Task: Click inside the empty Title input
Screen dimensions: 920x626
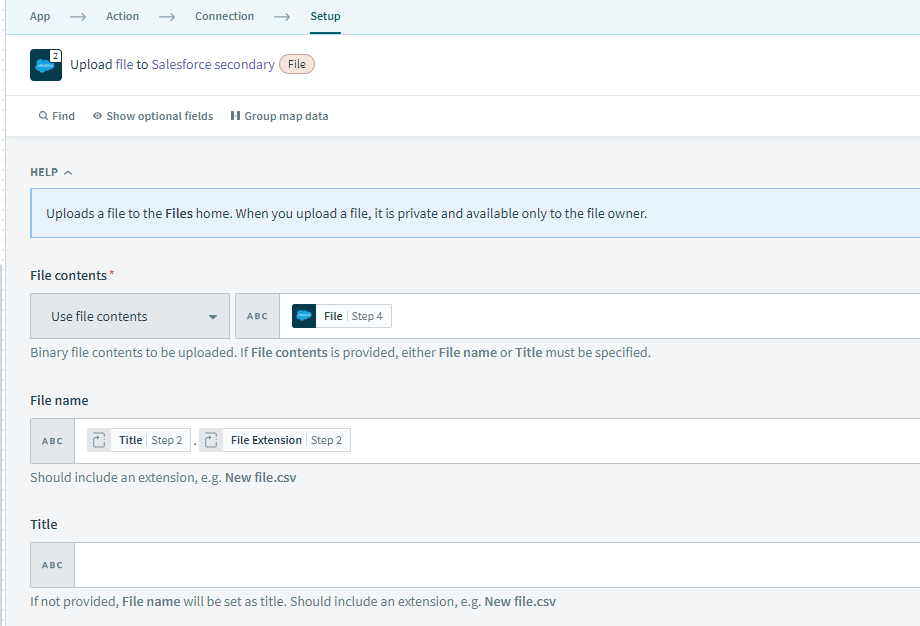Action: 497,565
